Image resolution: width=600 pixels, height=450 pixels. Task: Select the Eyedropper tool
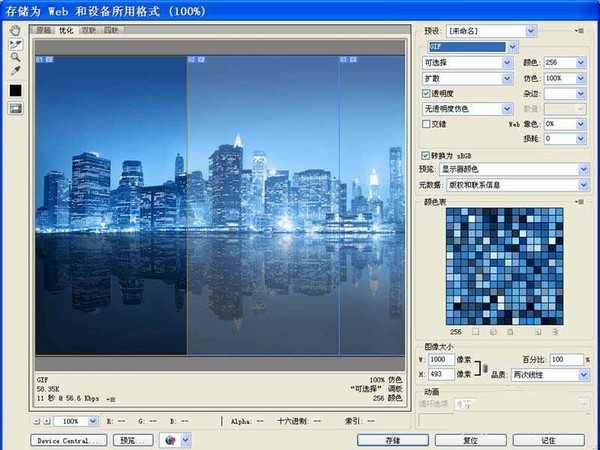pyautogui.click(x=16, y=71)
